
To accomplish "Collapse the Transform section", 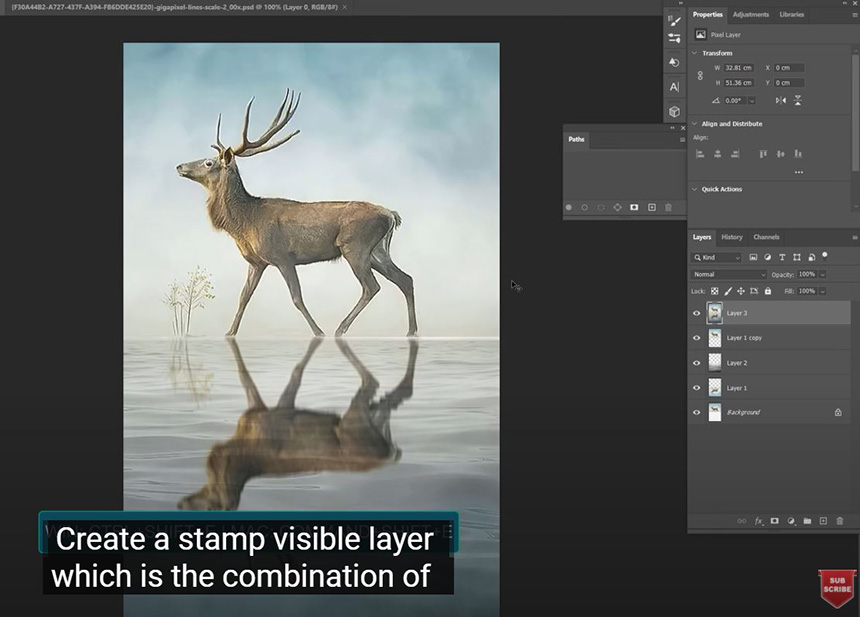I will [x=695, y=53].
